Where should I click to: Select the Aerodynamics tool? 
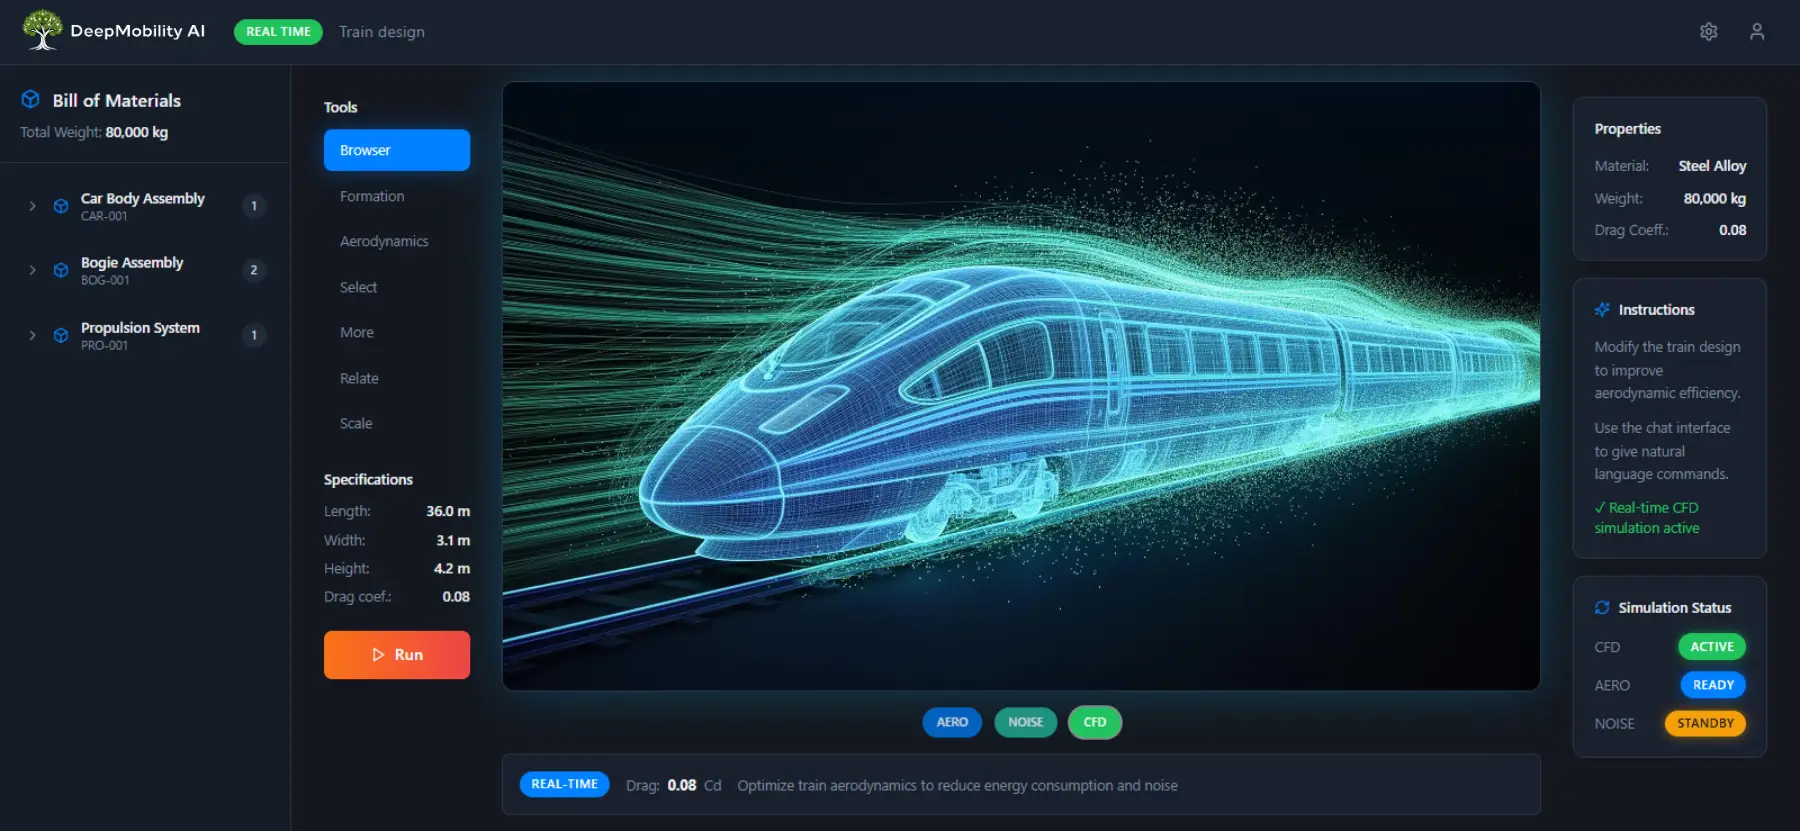click(397, 241)
